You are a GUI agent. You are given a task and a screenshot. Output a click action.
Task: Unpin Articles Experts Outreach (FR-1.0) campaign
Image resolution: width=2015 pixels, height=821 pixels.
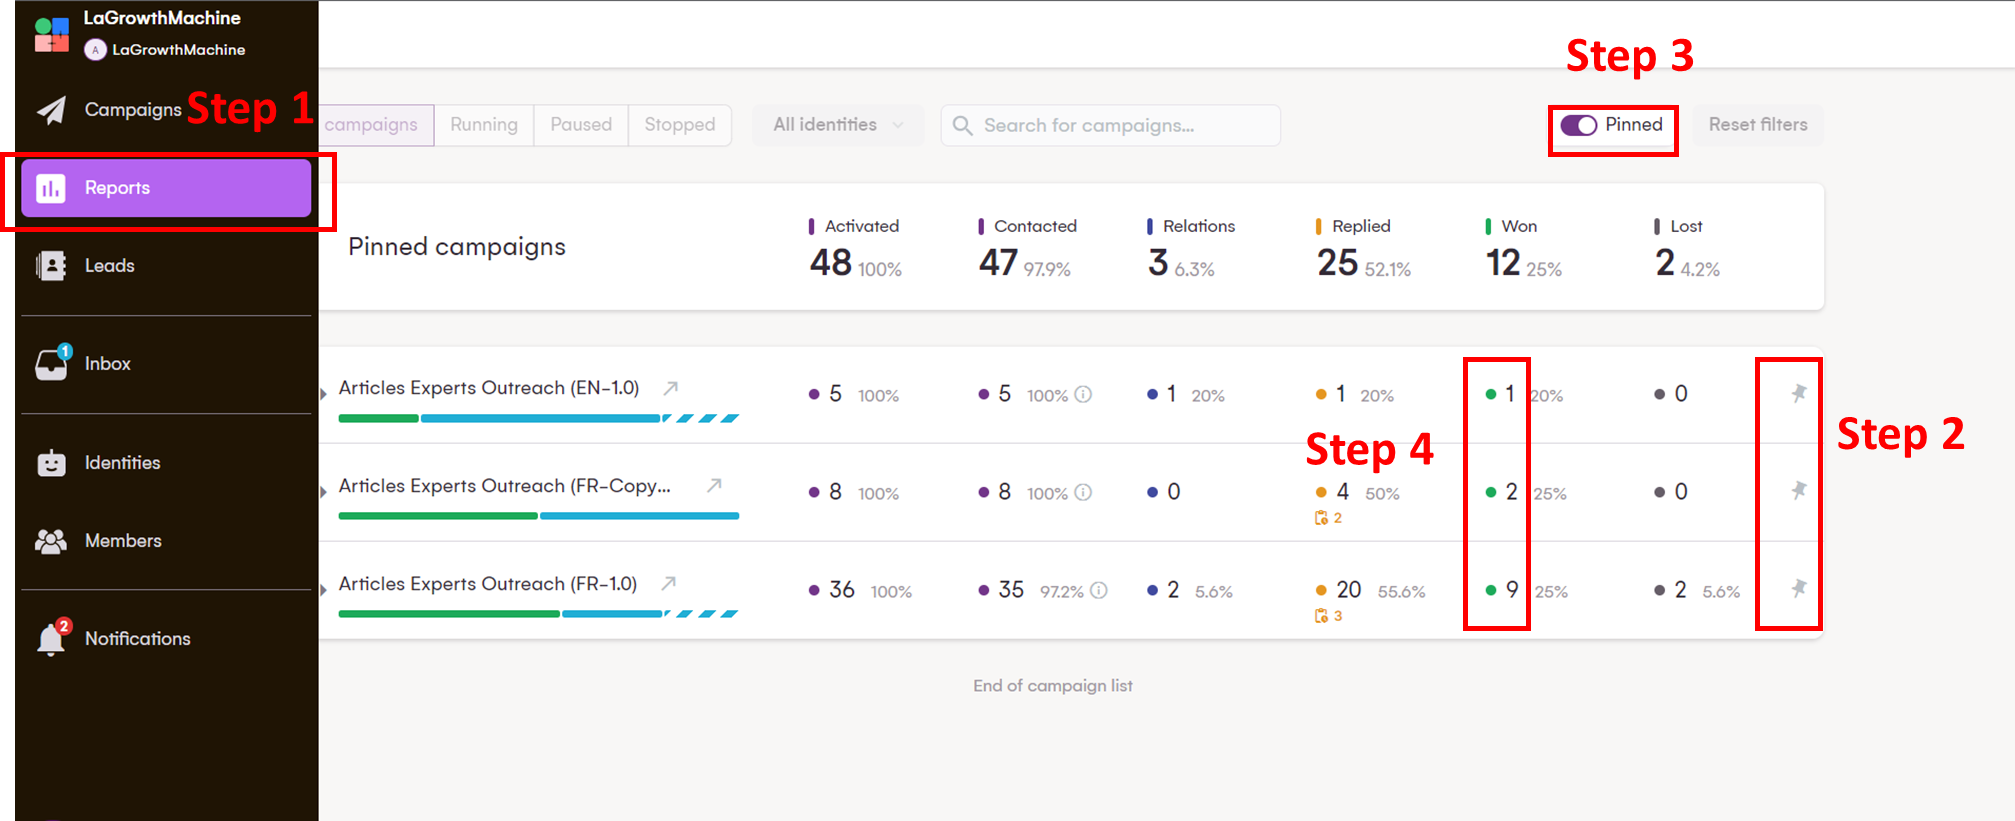point(1798,588)
